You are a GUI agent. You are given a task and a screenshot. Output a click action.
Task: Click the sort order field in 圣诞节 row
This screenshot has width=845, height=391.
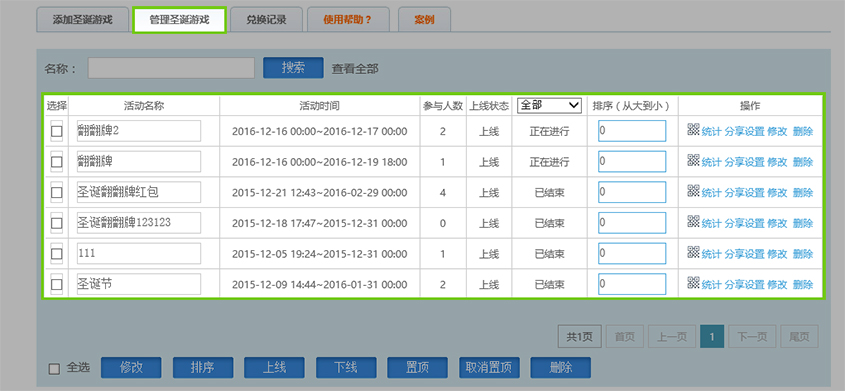pos(632,284)
